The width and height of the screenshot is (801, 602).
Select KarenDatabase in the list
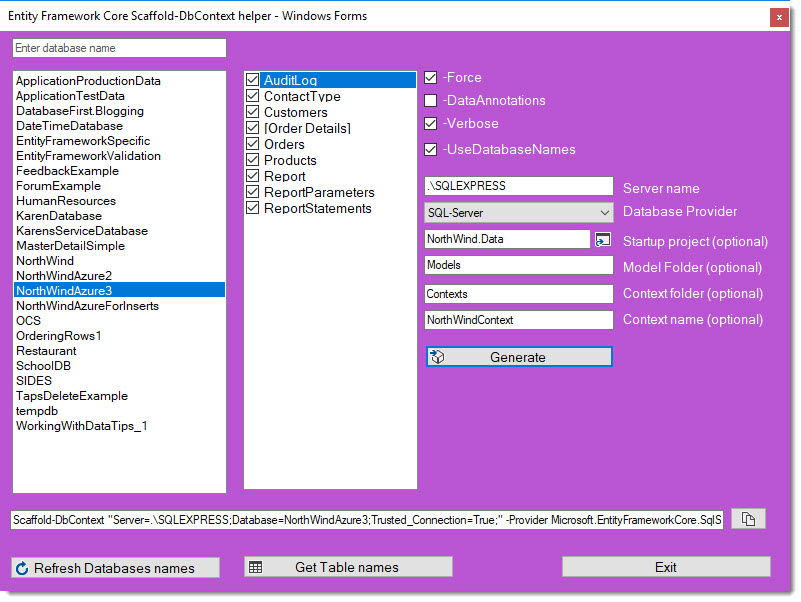point(119,216)
